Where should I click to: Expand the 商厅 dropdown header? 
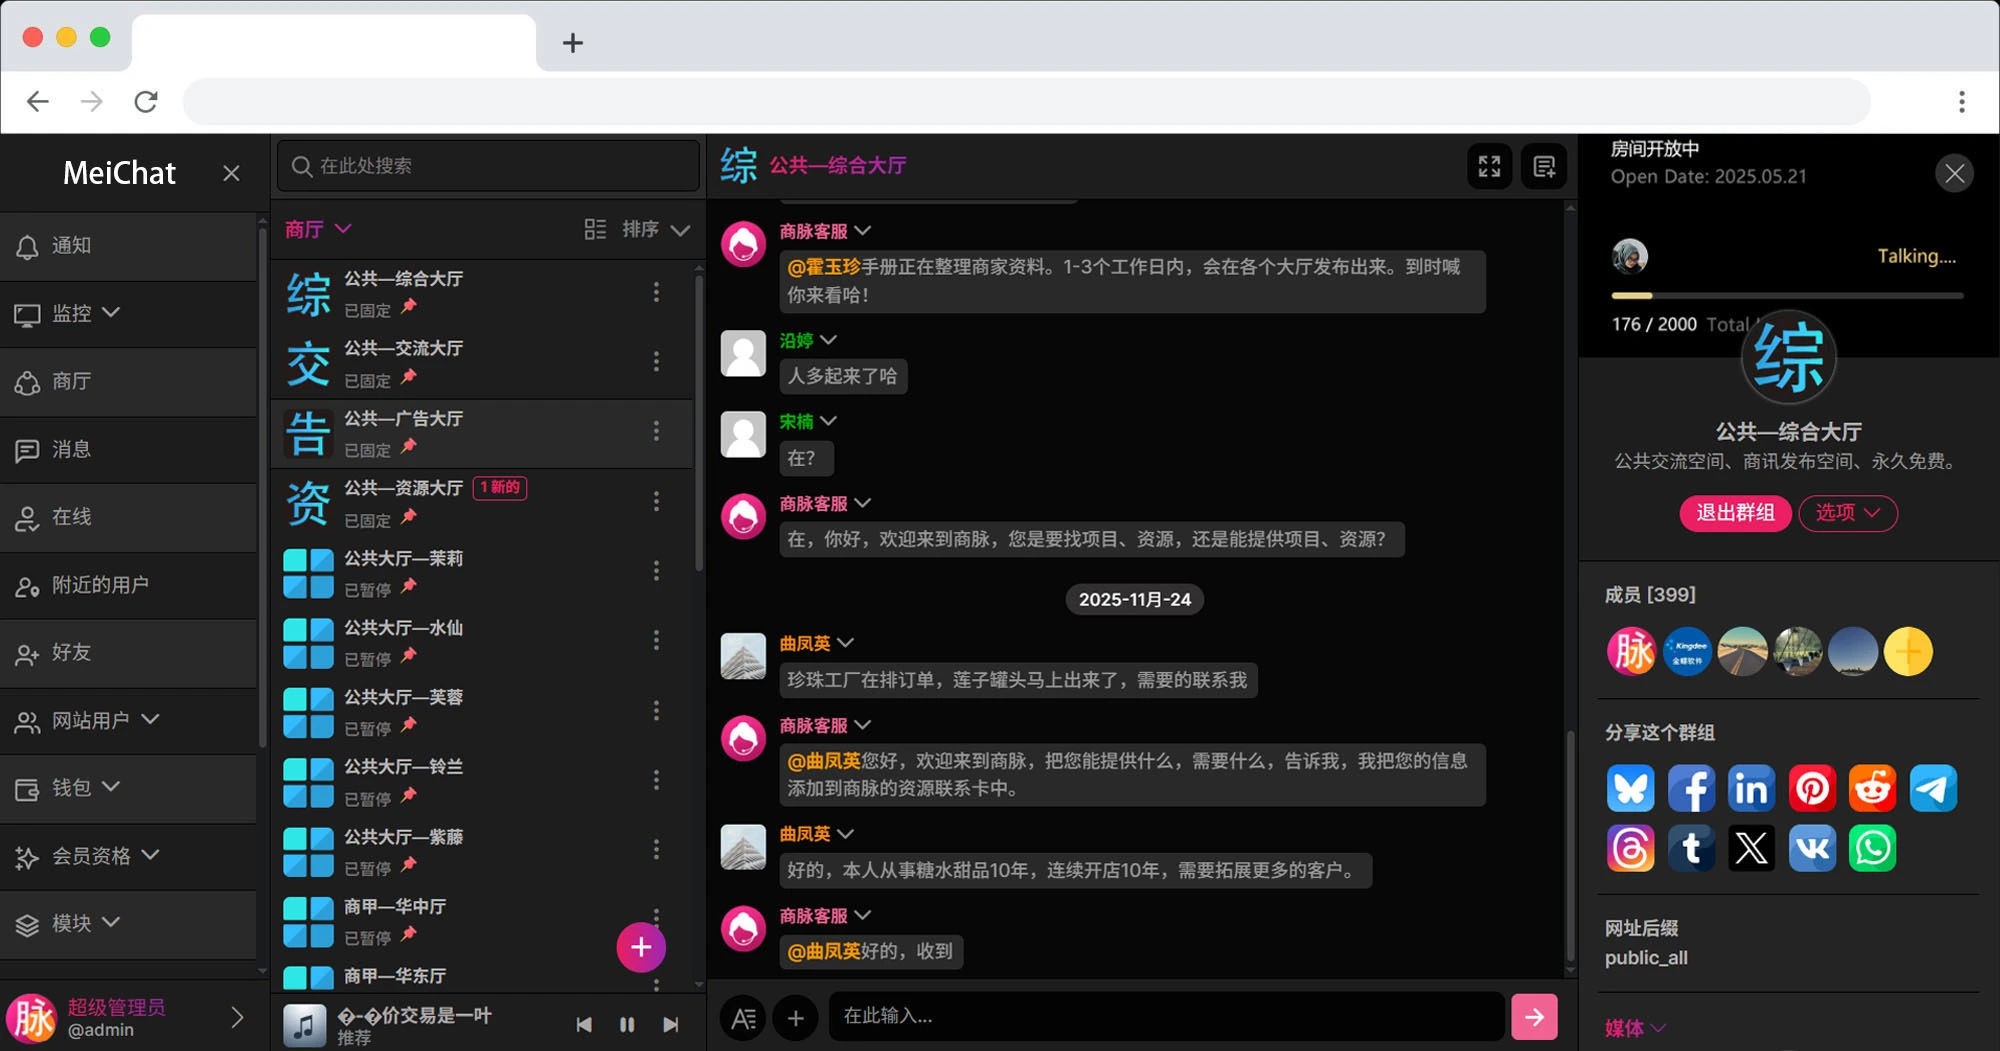pos(317,229)
